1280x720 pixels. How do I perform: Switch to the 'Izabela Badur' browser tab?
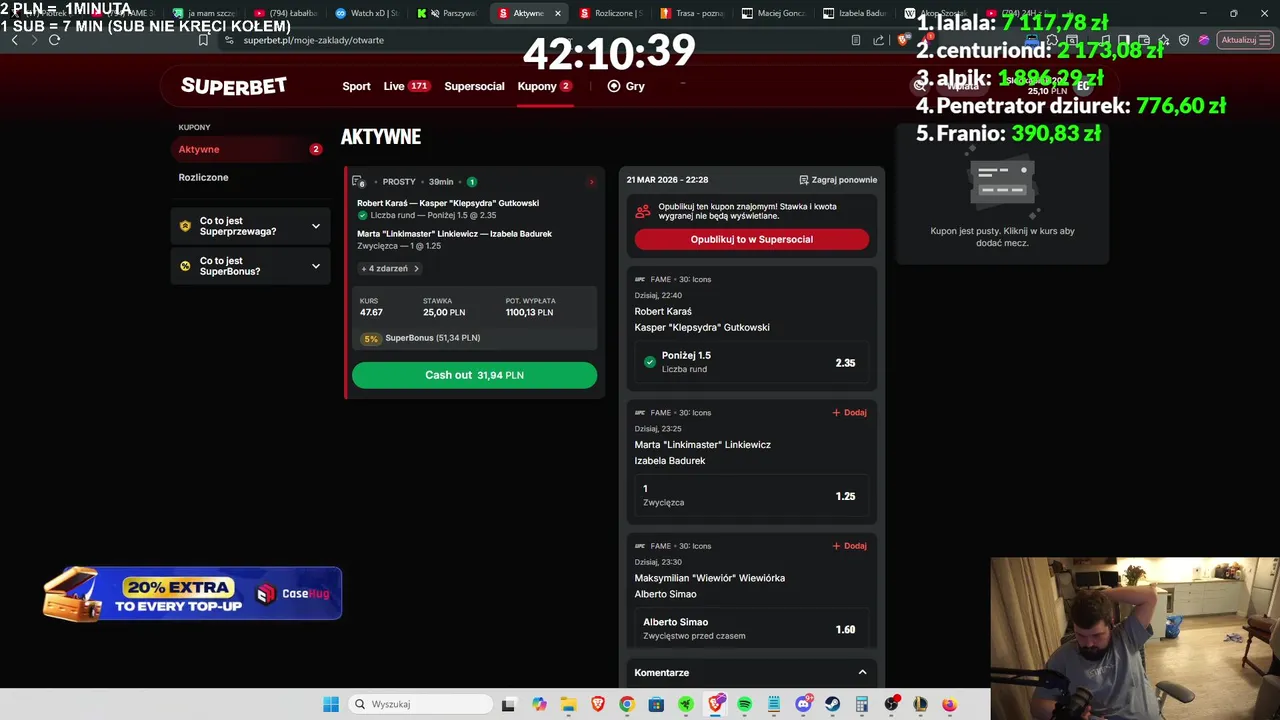tap(855, 13)
